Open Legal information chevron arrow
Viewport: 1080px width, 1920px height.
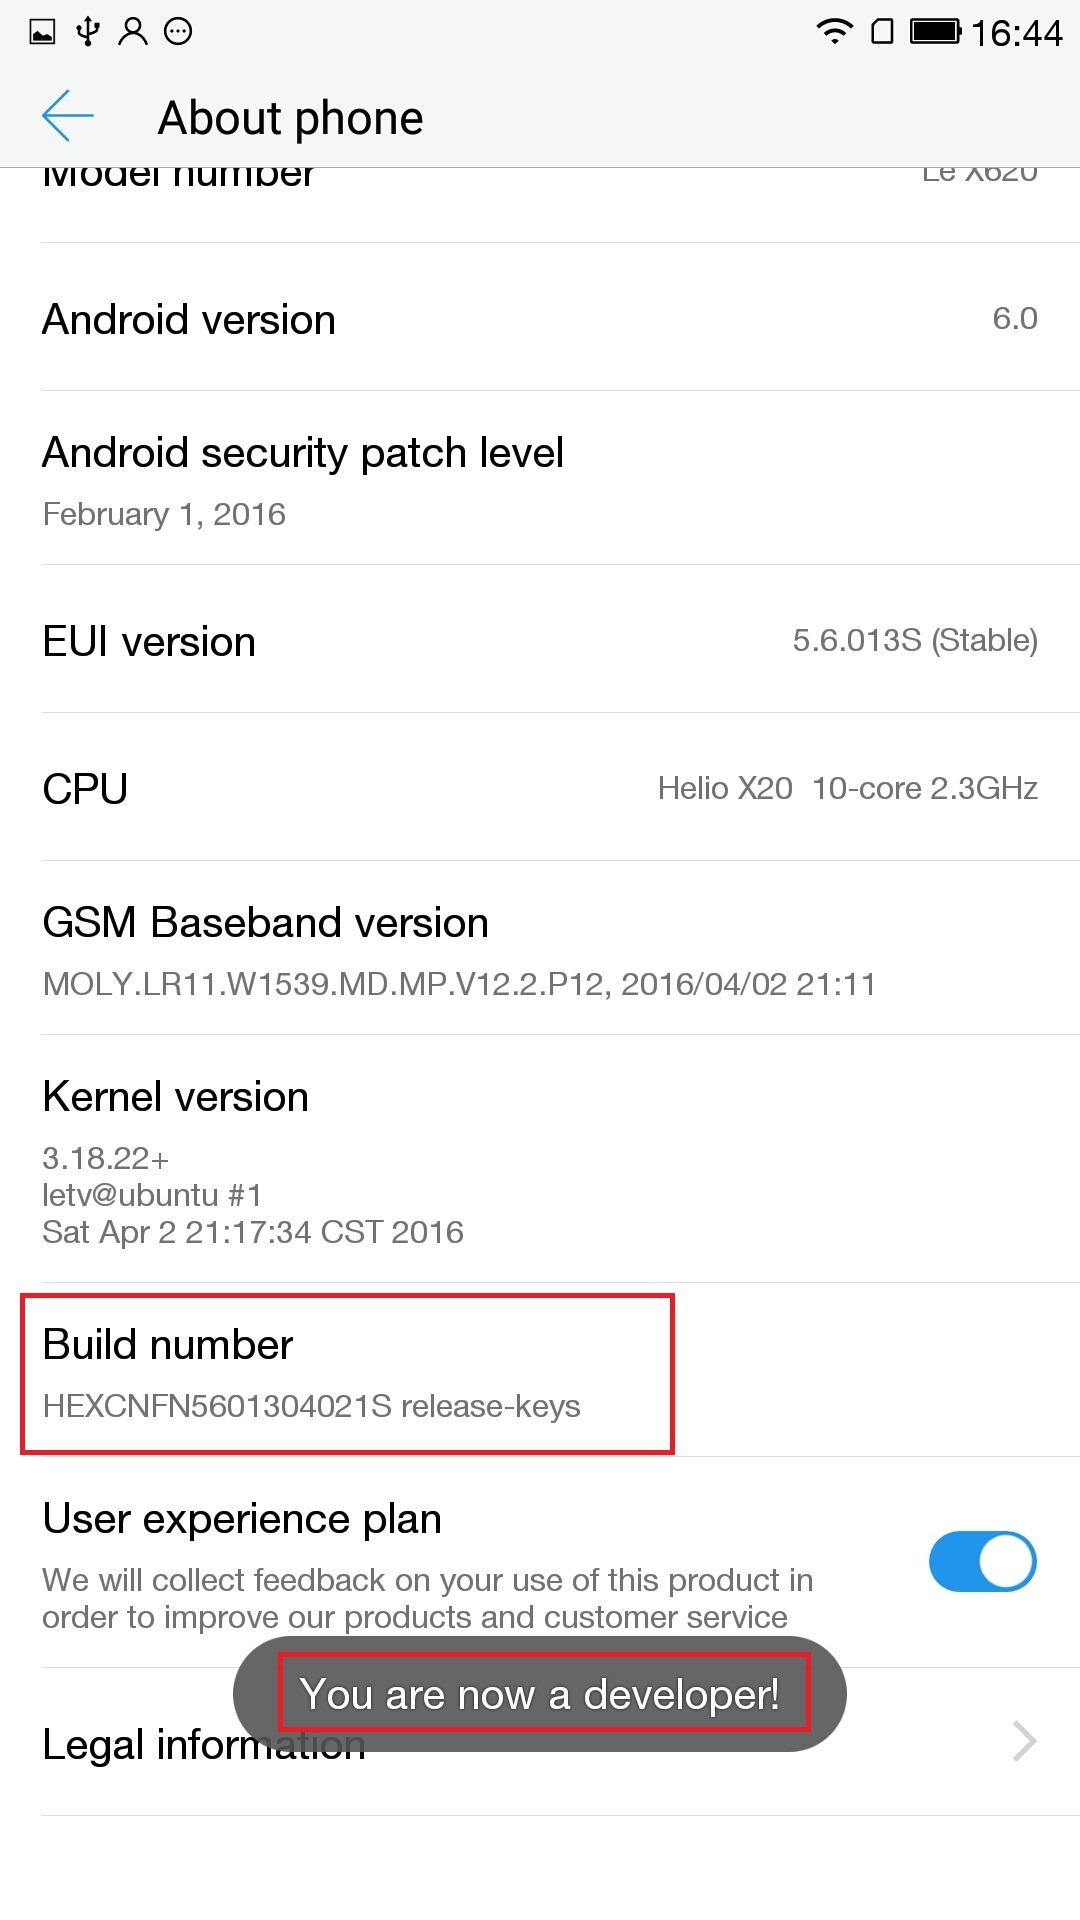point(1024,1741)
